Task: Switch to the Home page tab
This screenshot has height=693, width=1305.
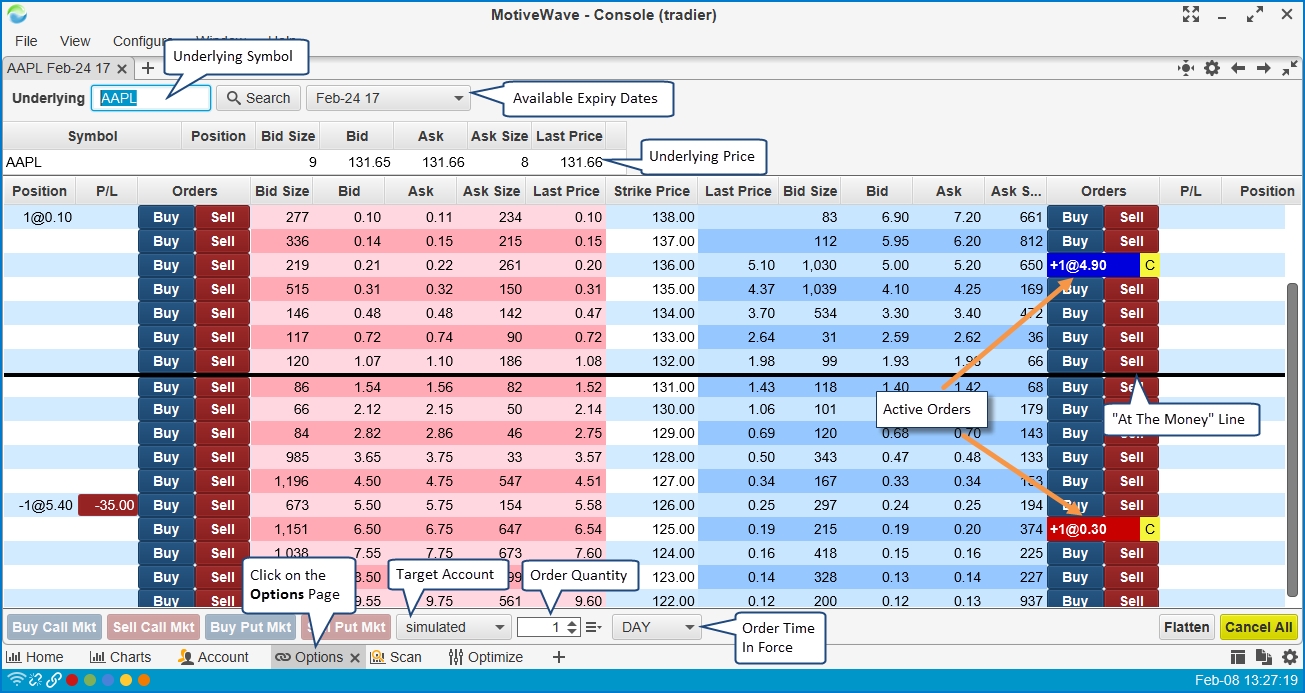Action: (35, 657)
